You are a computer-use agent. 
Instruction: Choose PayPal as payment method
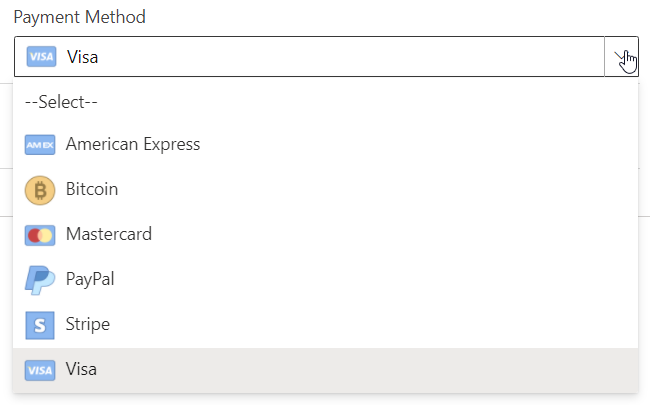[x=325, y=279]
